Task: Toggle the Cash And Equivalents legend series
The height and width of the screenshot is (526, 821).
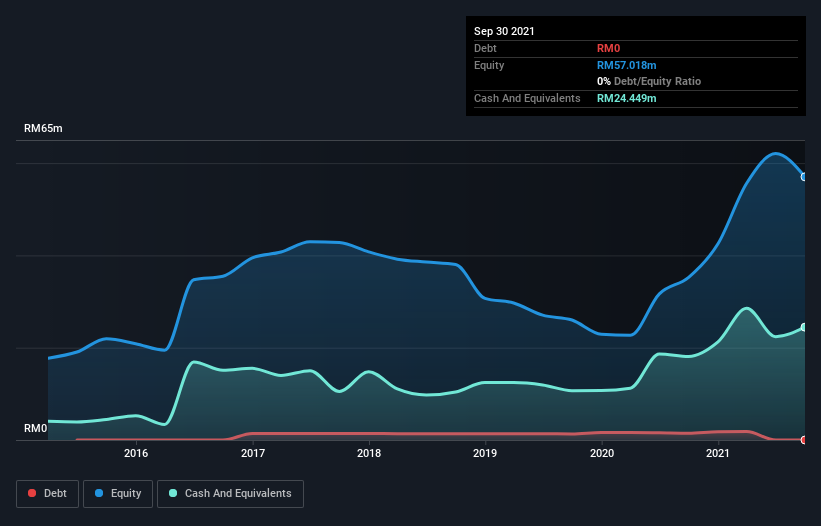Action: click(x=230, y=493)
